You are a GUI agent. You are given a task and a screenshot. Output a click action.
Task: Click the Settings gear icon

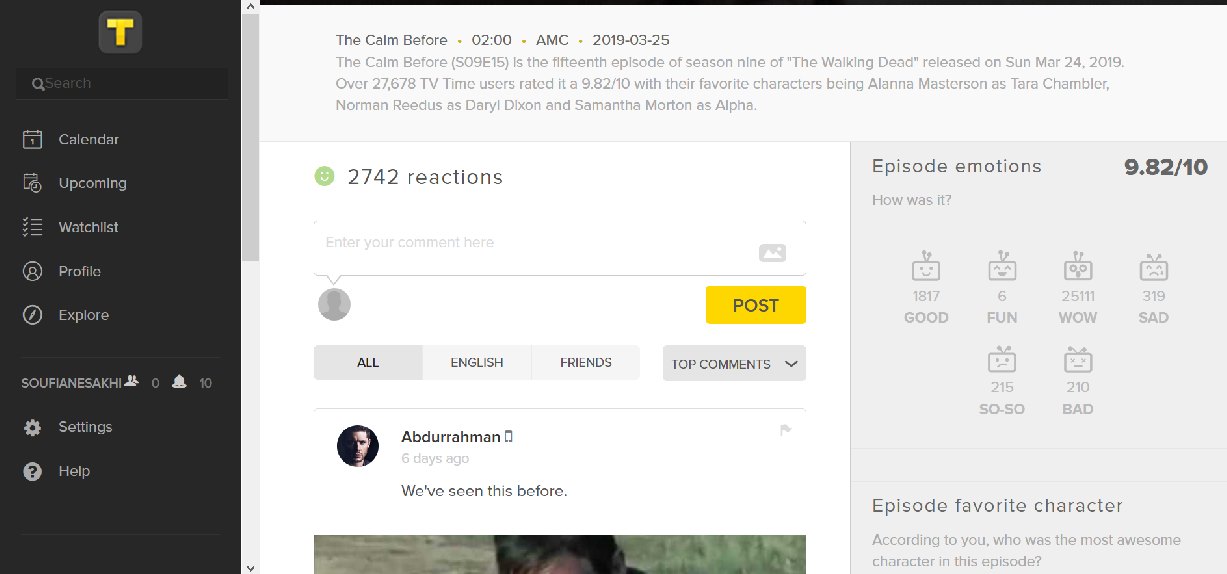click(x=32, y=427)
